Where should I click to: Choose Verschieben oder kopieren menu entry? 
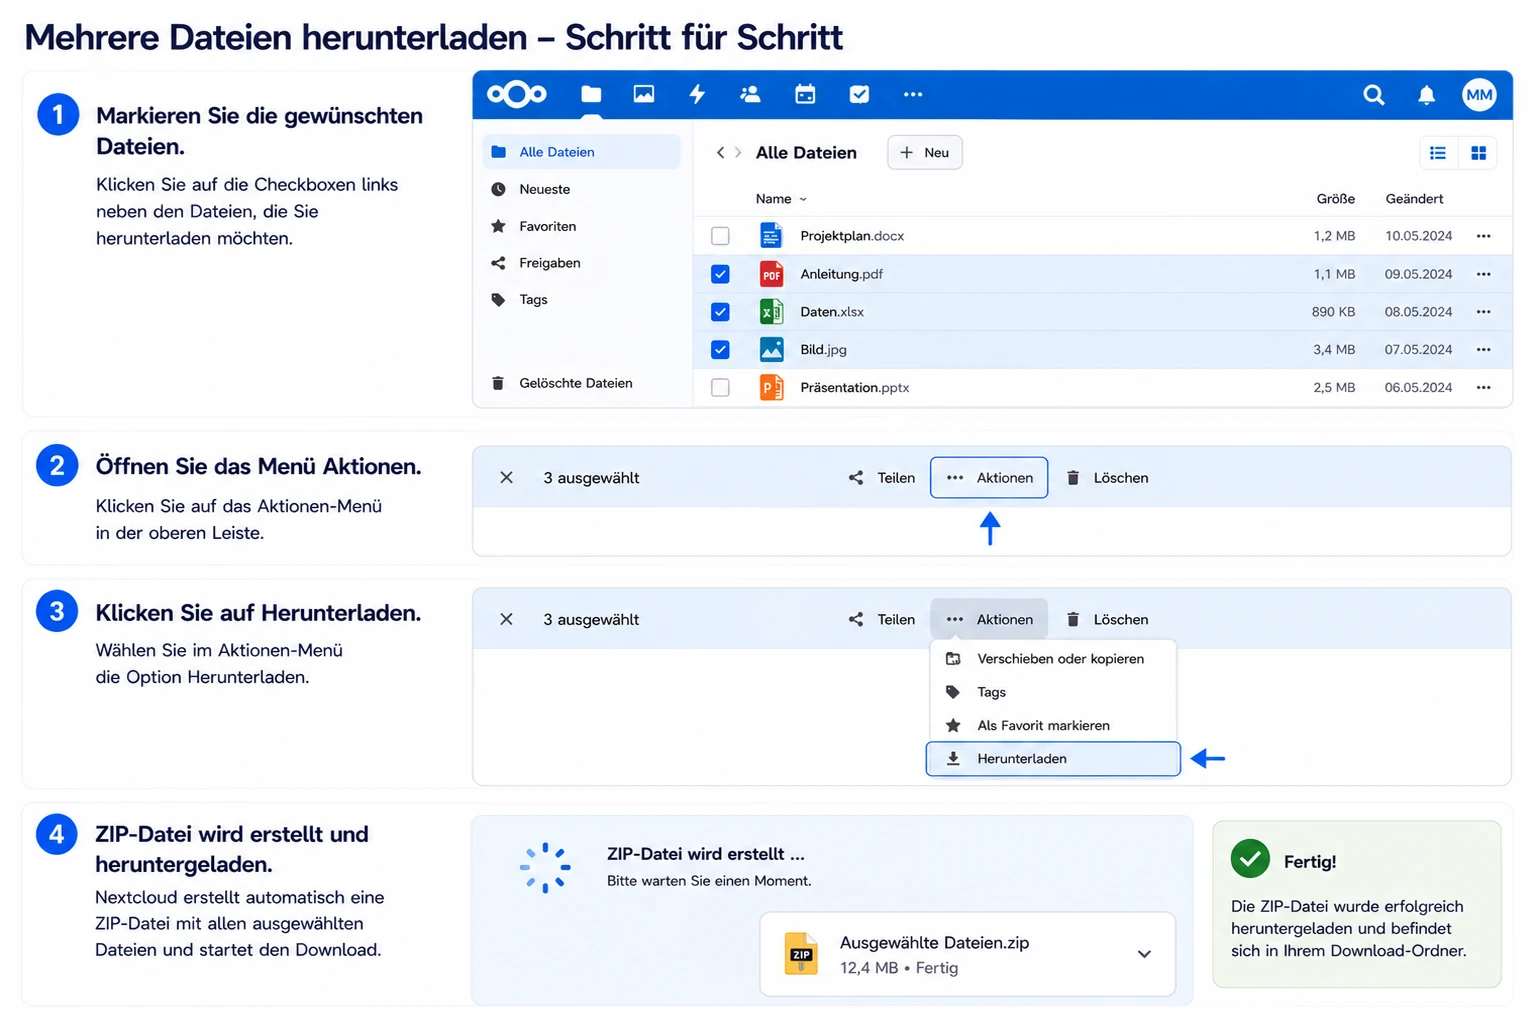coord(1053,659)
